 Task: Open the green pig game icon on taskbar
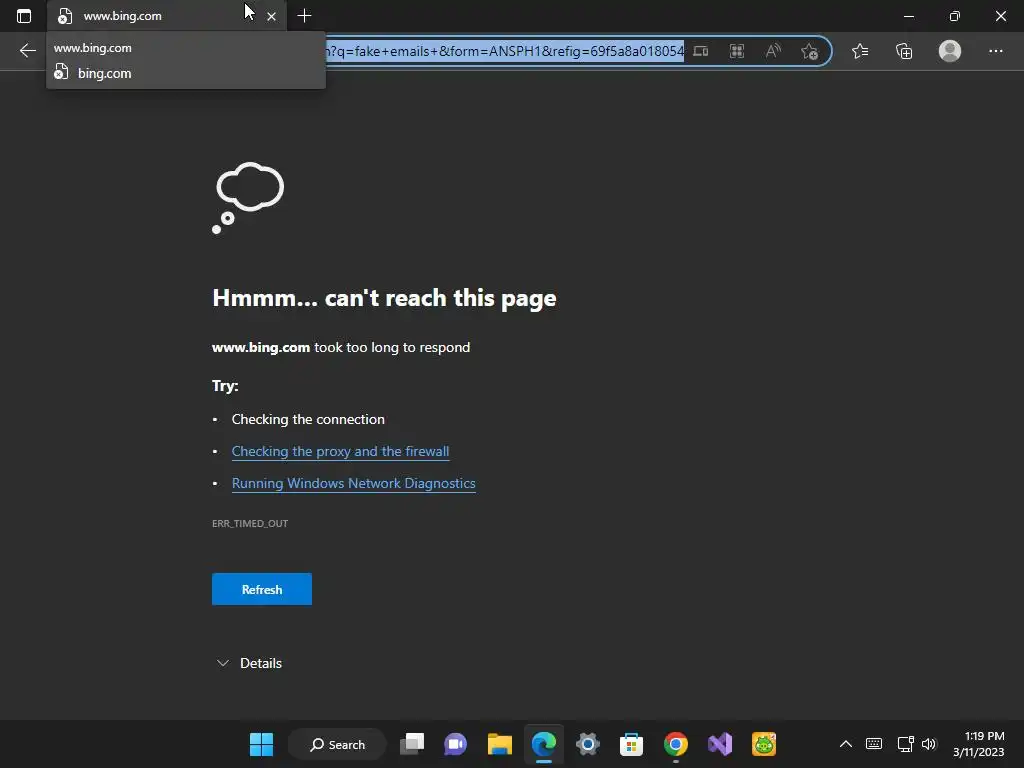click(x=763, y=744)
